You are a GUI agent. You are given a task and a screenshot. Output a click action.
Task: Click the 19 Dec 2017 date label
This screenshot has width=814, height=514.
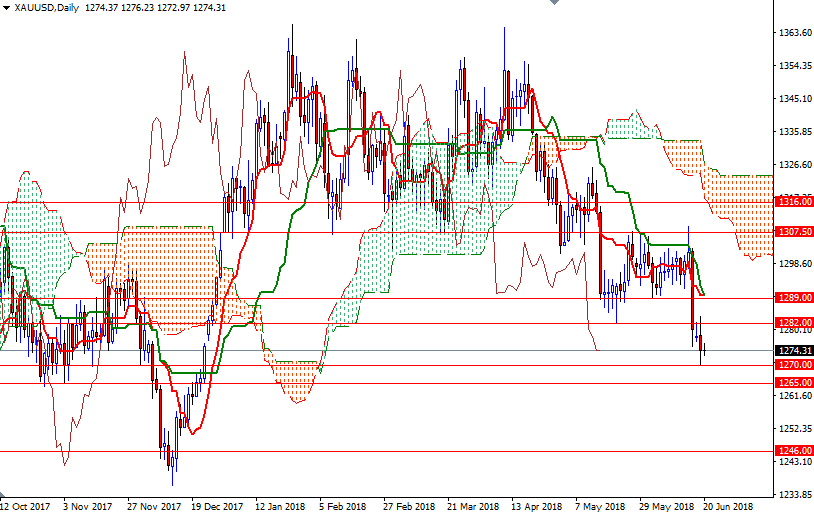pyautogui.click(x=217, y=506)
